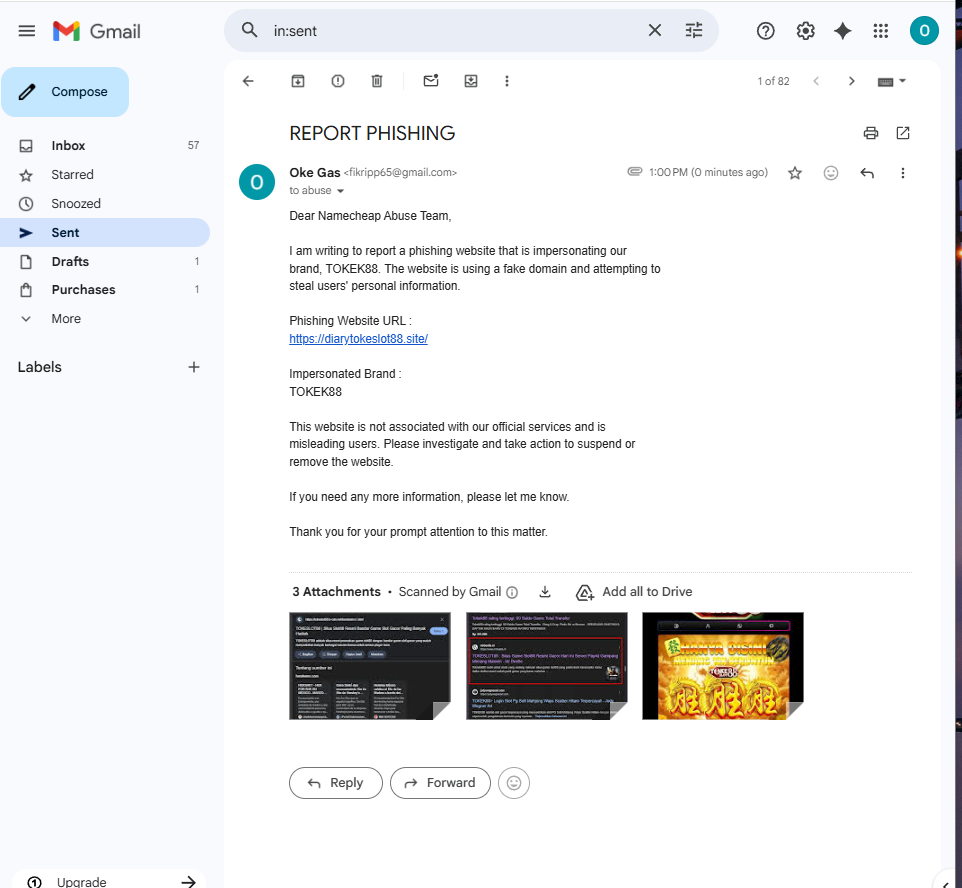Open the Purchases label

pyautogui.click(x=105, y=290)
